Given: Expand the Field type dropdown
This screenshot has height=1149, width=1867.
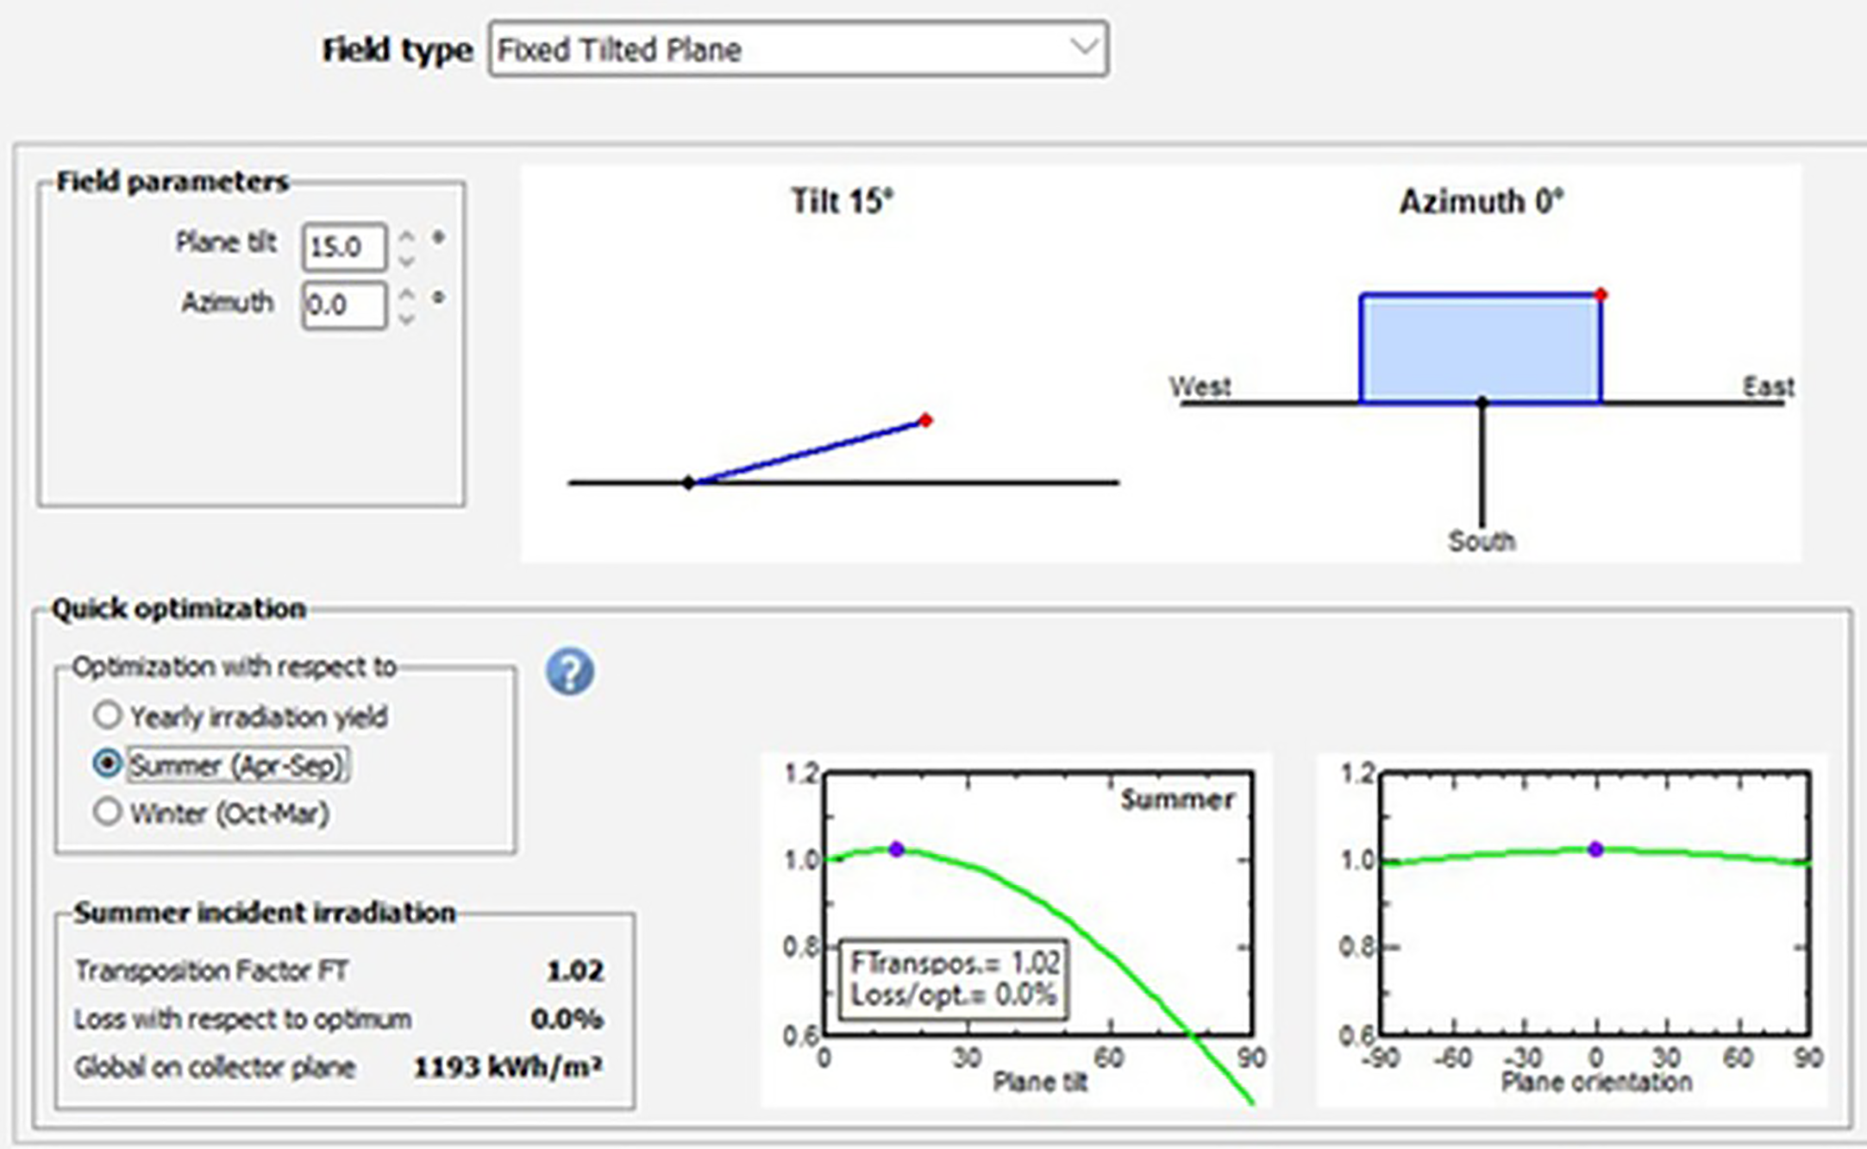Looking at the screenshot, I should click(x=1083, y=48).
